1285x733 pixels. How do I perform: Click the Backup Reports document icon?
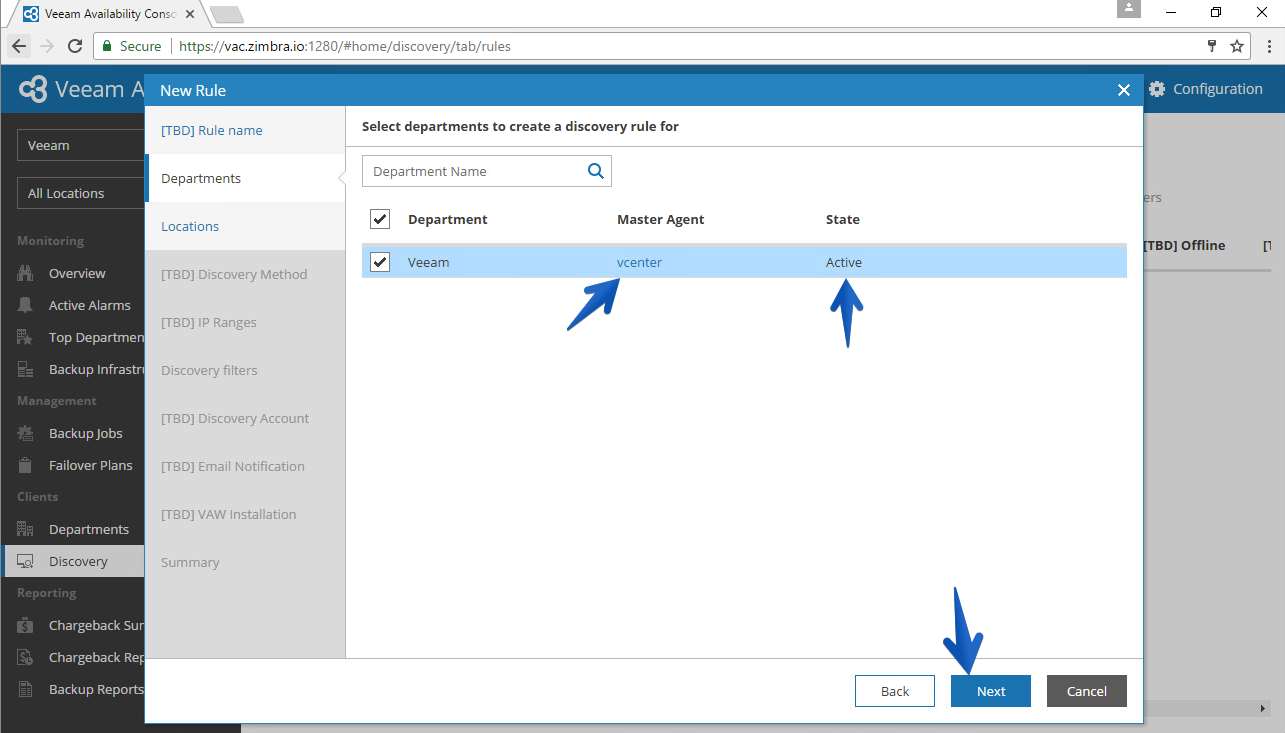[26, 689]
